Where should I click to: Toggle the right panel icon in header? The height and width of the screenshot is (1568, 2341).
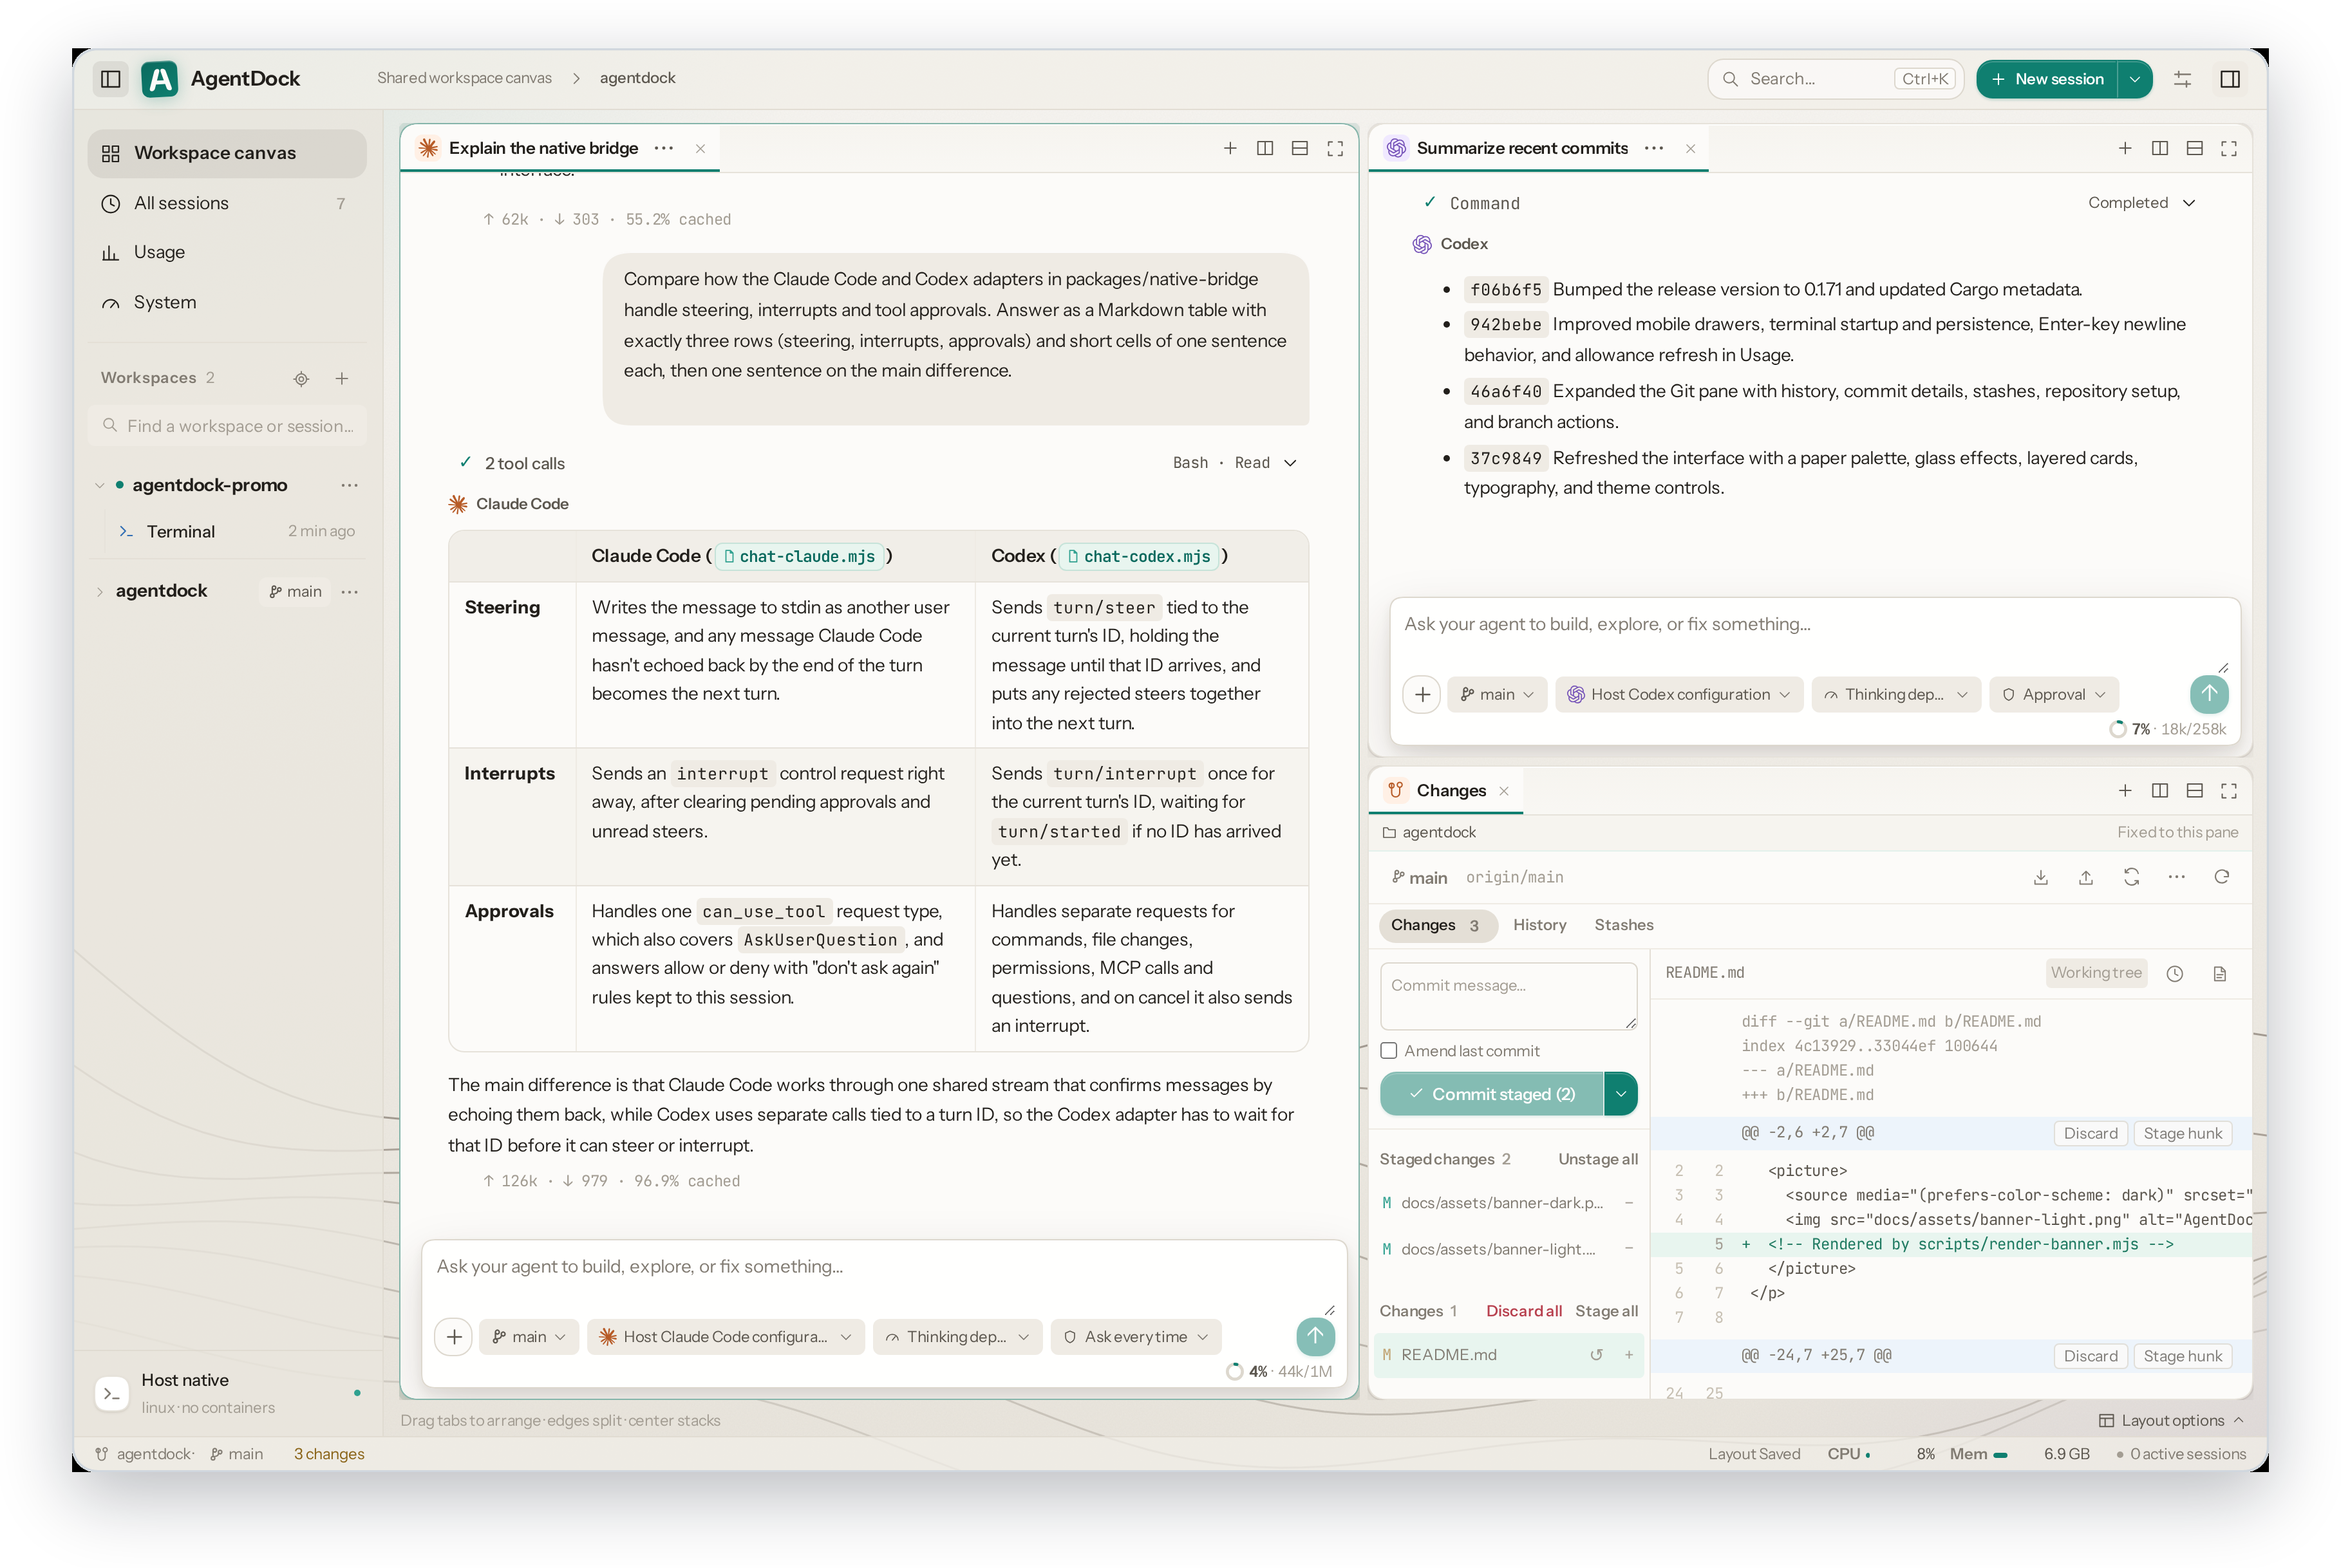pos(2229,79)
